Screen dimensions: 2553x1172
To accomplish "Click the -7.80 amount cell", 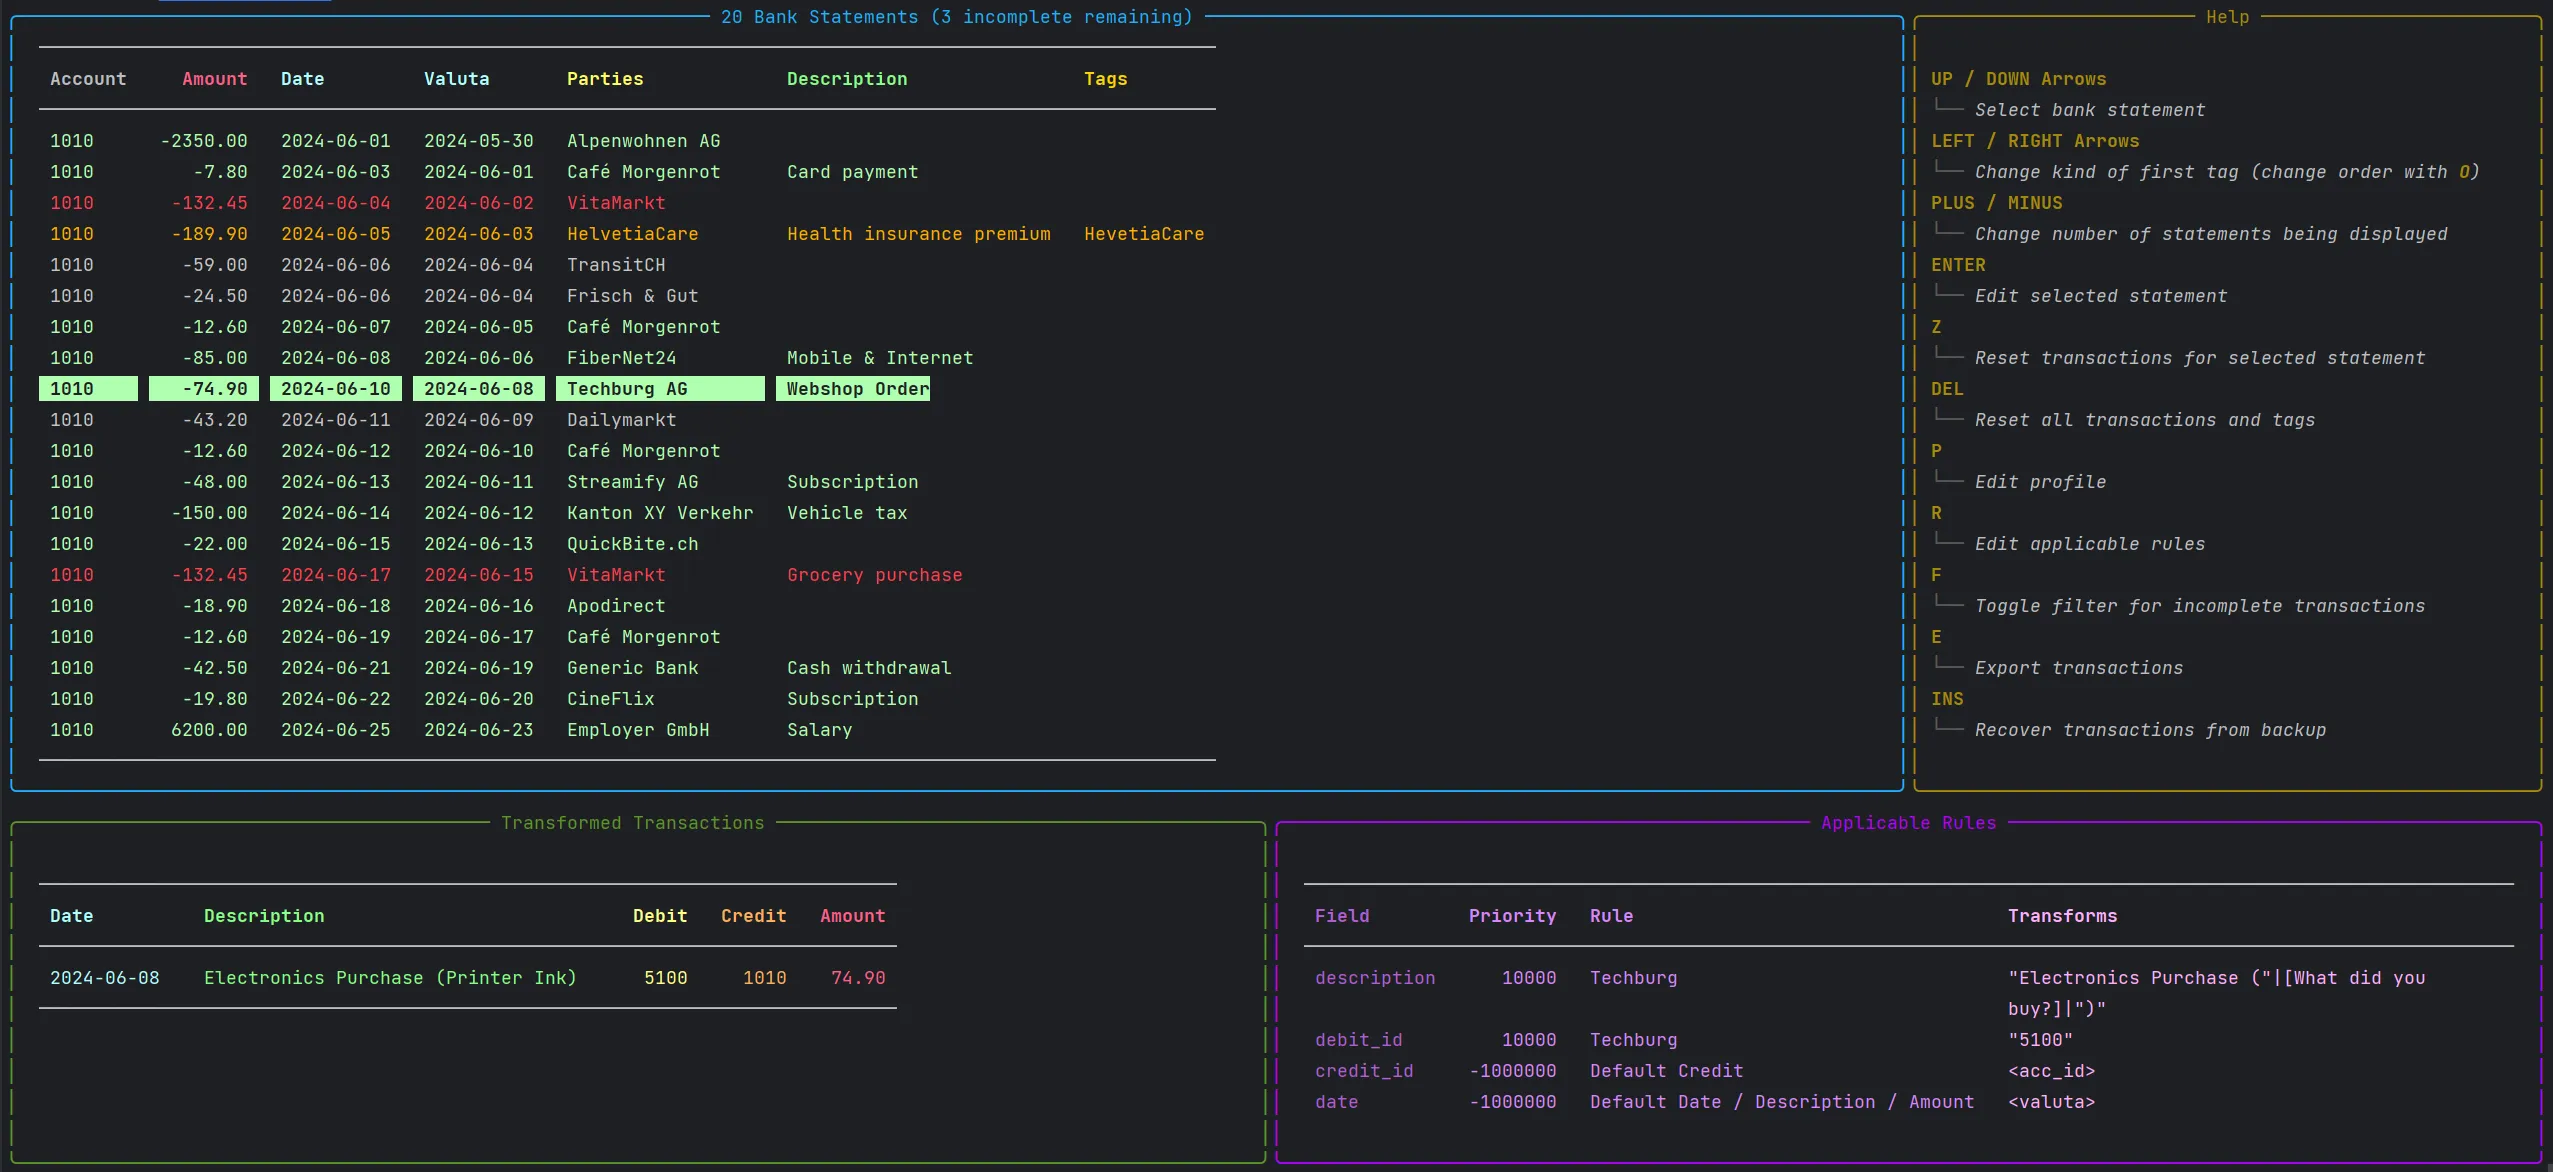I will (220, 172).
